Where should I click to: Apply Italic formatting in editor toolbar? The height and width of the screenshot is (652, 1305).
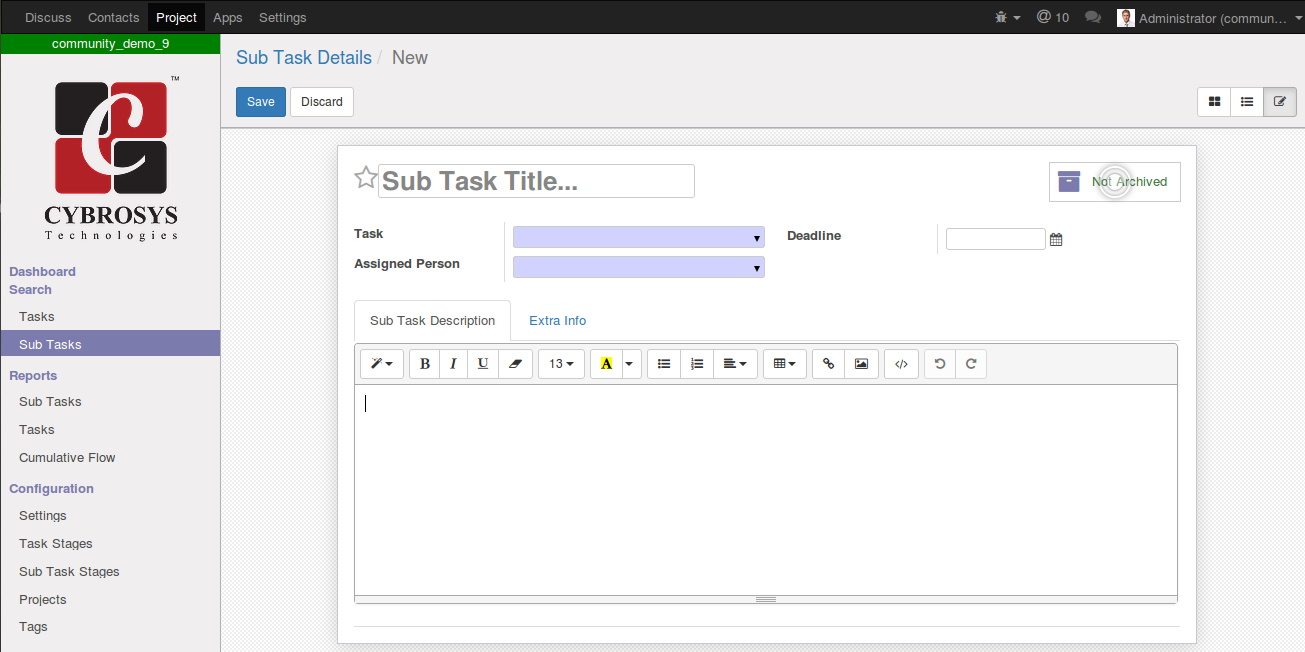[x=453, y=364]
